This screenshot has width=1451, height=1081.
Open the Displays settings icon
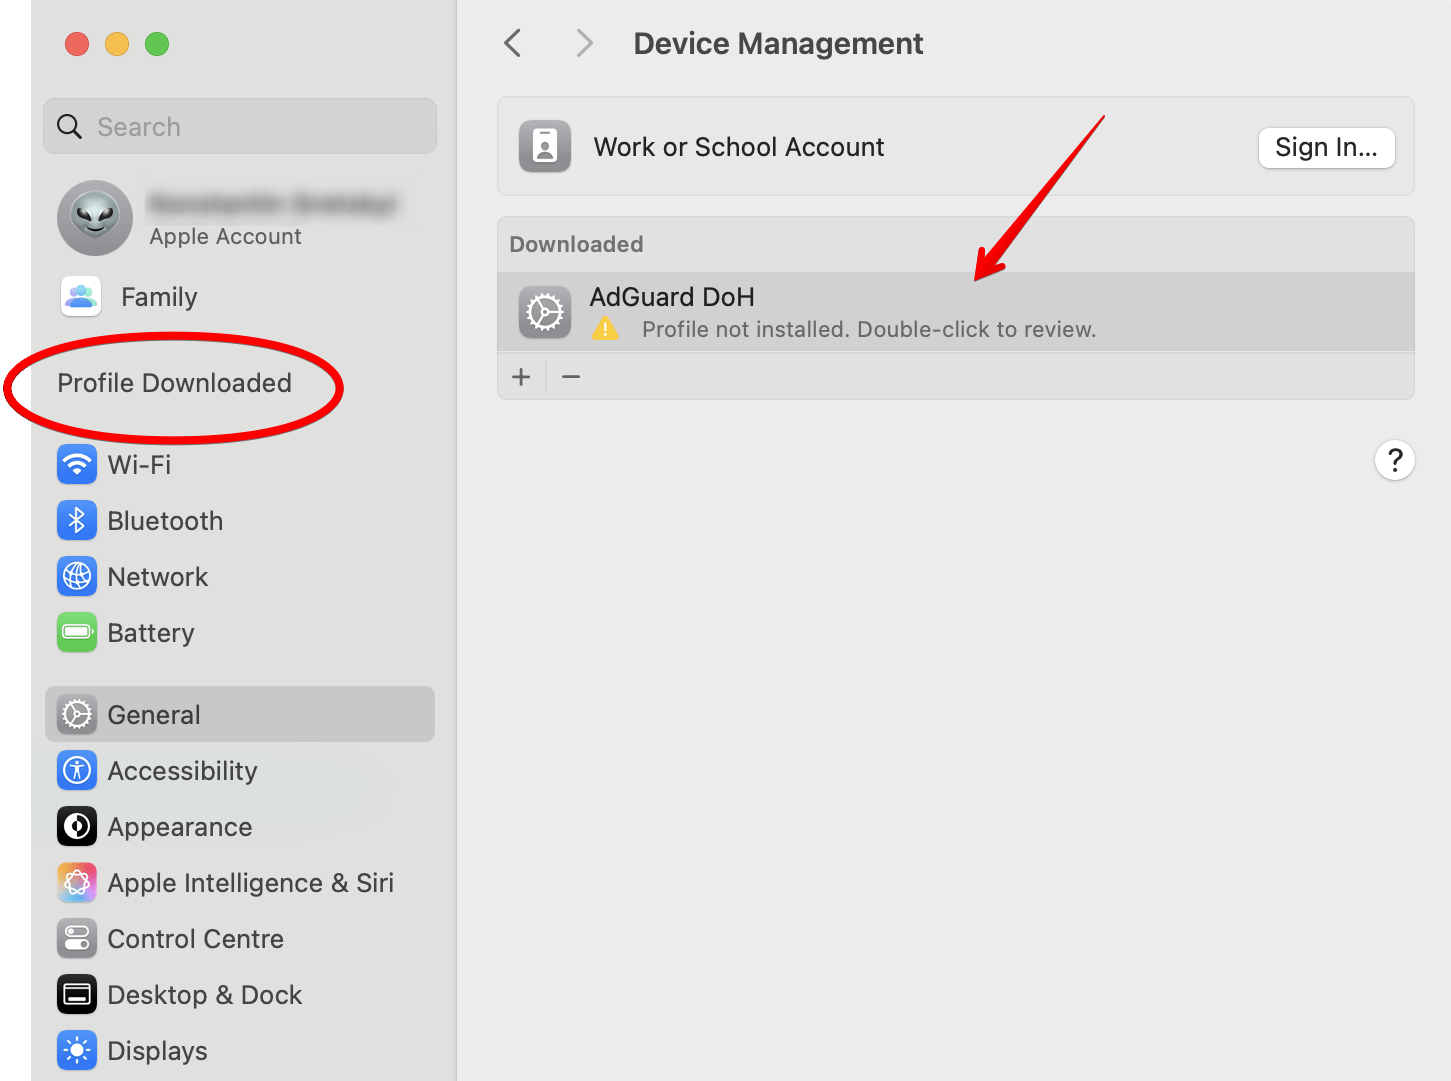tap(77, 1051)
